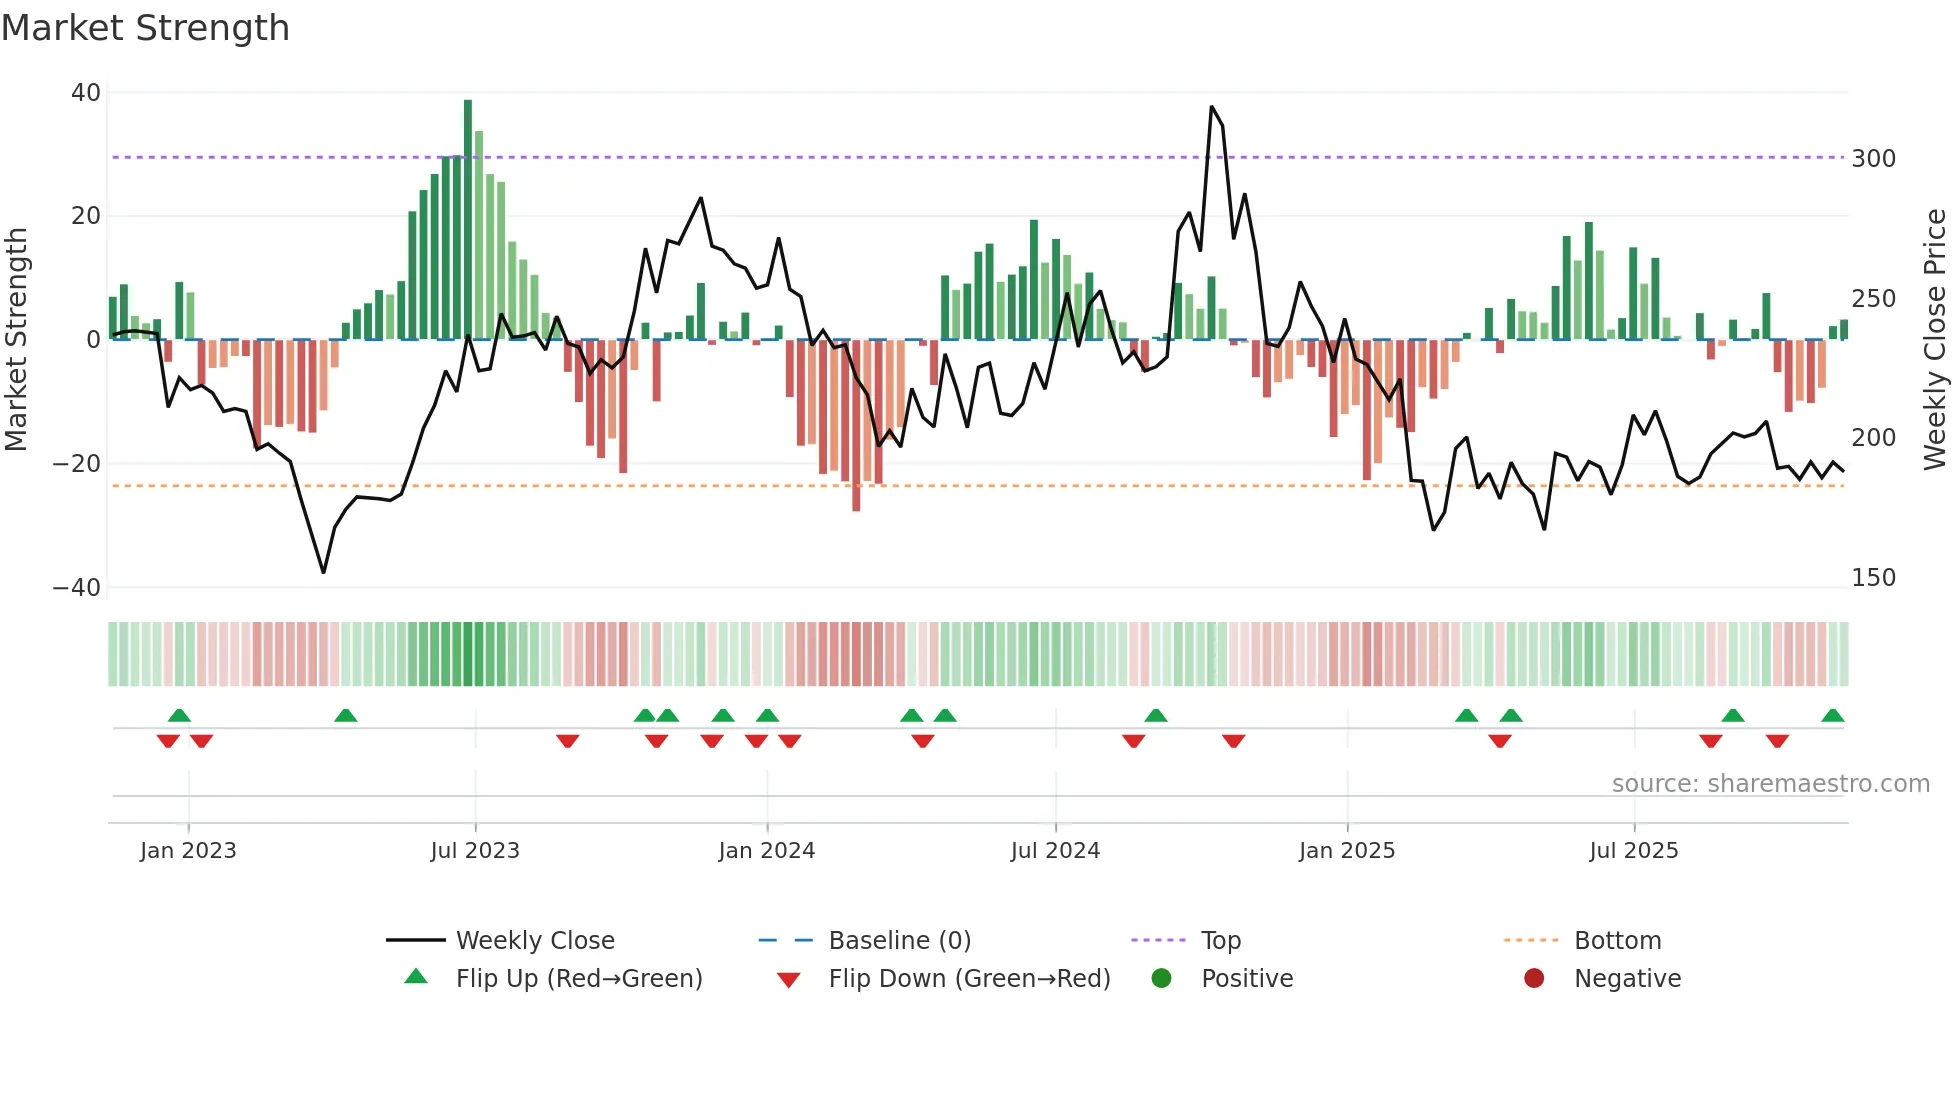
Task: Click Flip Down red triangle legend icon
Action: 788,980
